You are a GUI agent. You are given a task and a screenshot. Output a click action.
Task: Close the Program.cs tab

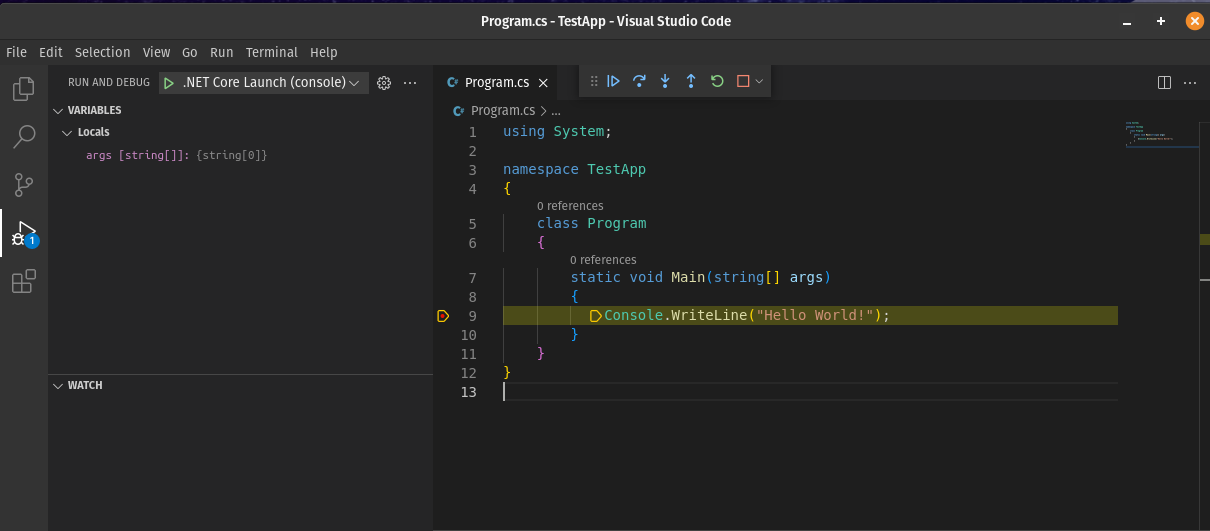[543, 83]
